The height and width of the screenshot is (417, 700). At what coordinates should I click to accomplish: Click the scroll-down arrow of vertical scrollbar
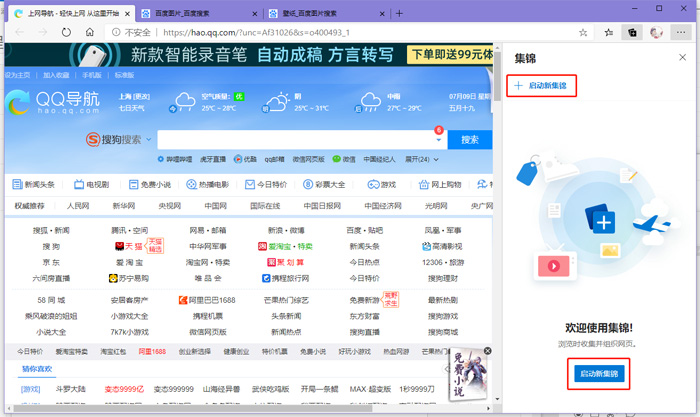click(497, 399)
